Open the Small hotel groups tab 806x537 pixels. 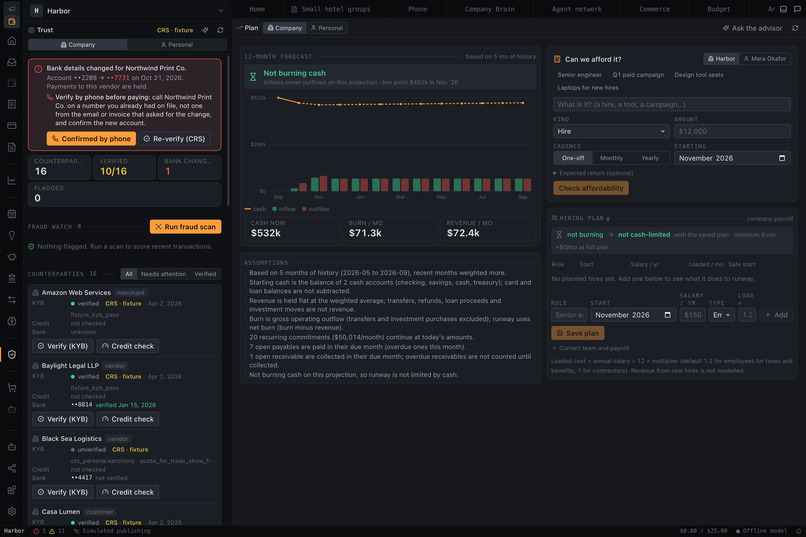(x=331, y=9)
